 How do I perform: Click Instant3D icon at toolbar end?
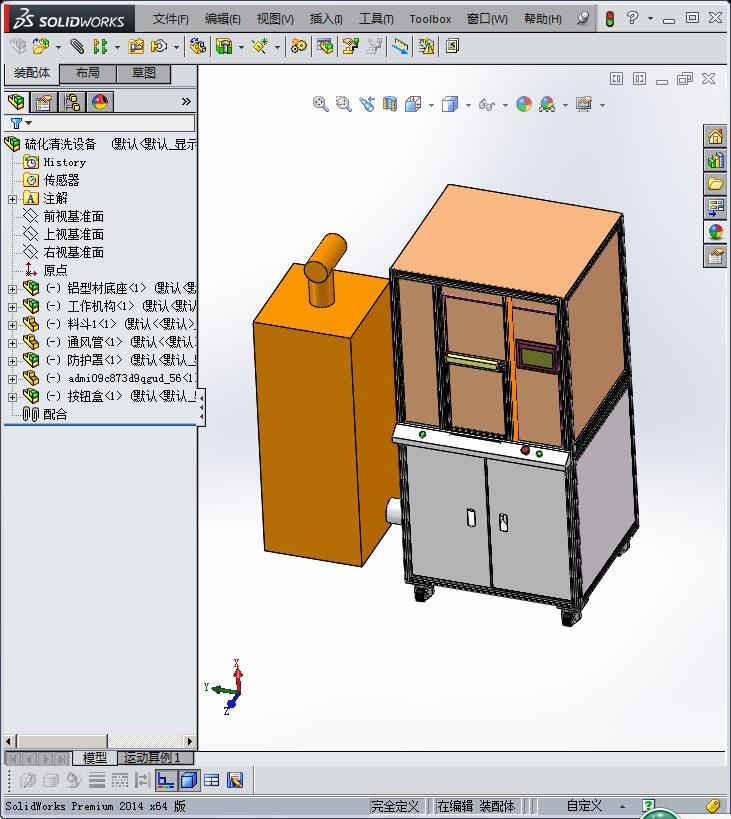tap(452, 46)
